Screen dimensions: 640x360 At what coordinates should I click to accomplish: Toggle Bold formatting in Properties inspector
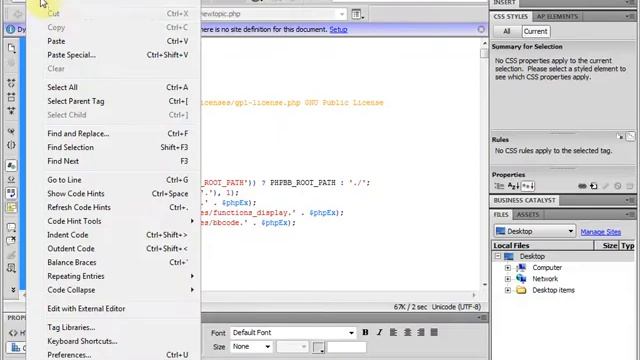[x=365, y=333]
